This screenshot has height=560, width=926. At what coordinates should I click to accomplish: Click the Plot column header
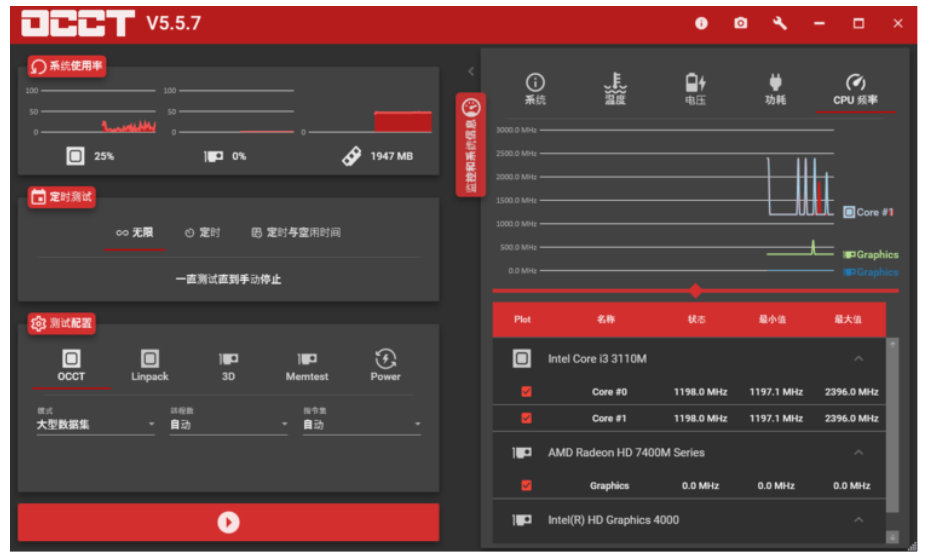(522, 320)
